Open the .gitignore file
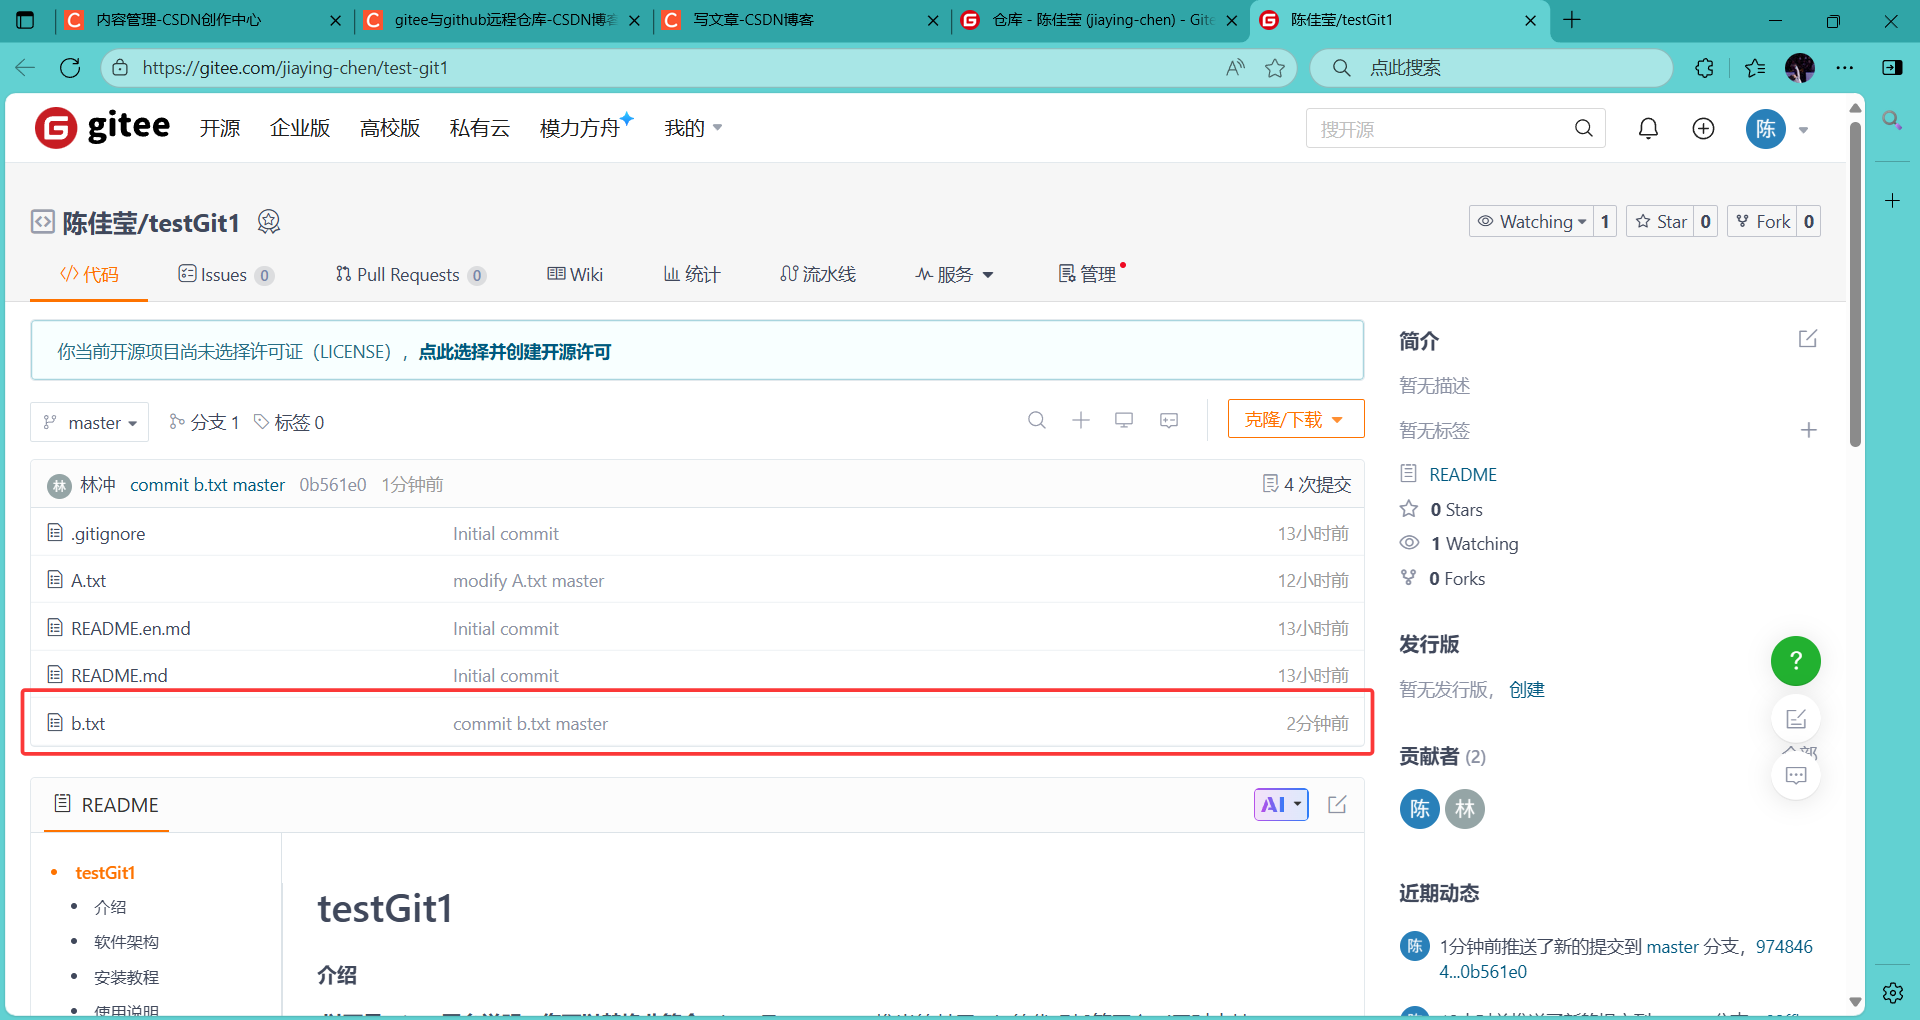Screen dimensions: 1920x1020 point(108,533)
